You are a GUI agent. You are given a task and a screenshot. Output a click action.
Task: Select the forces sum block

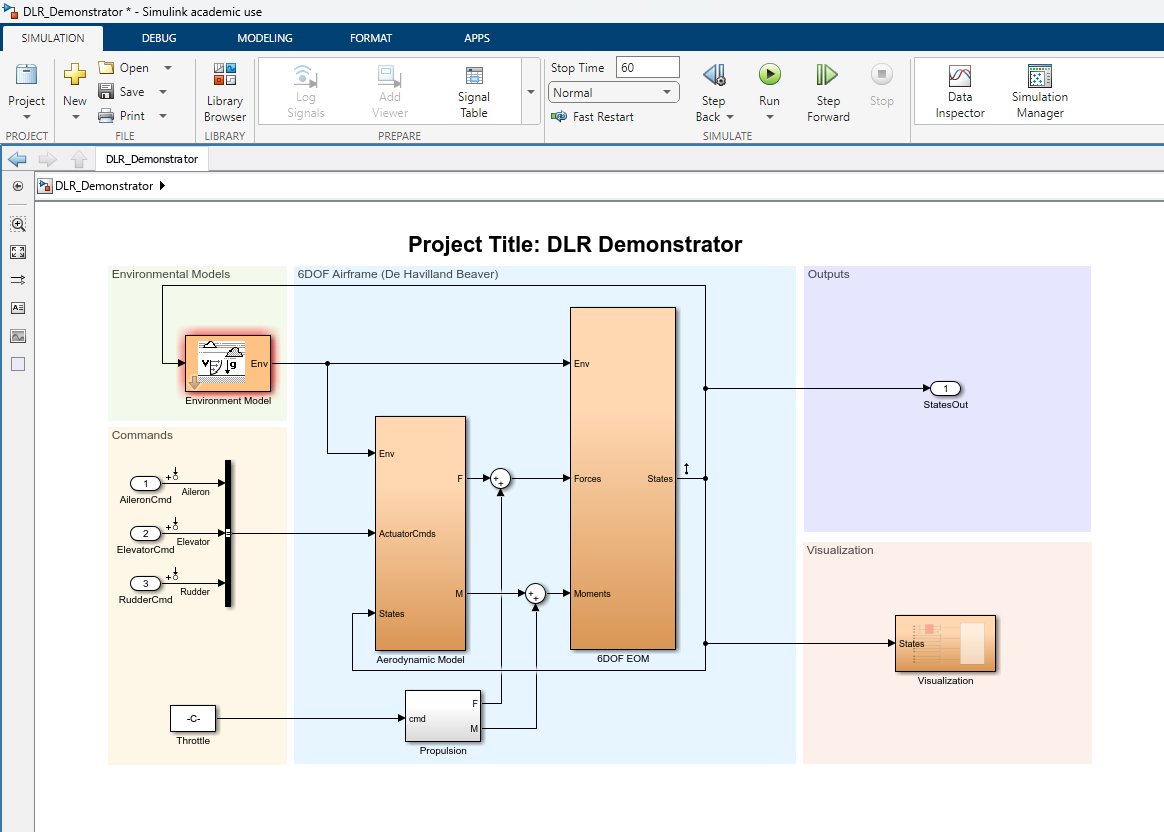(500, 479)
